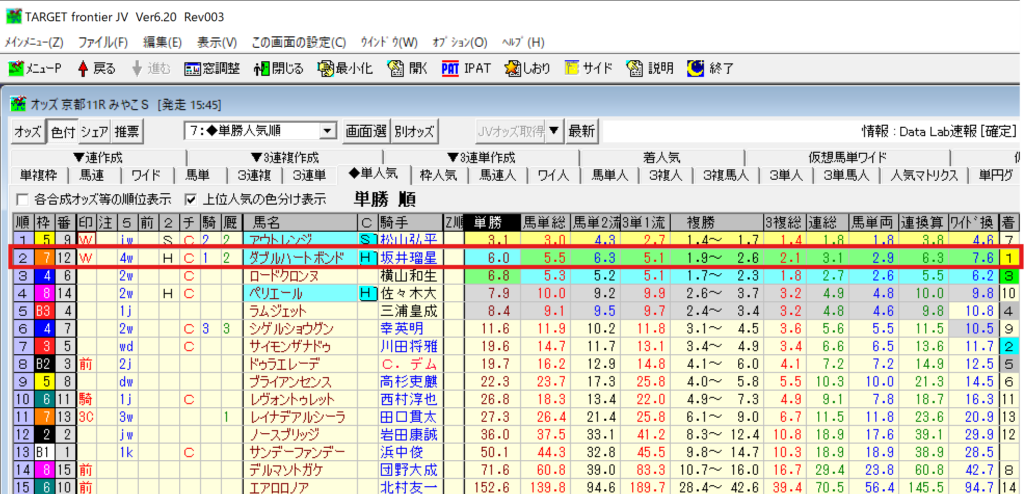1024x494 pixels.
Task: Open the サイド side panel icon
Action: pos(572,68)
